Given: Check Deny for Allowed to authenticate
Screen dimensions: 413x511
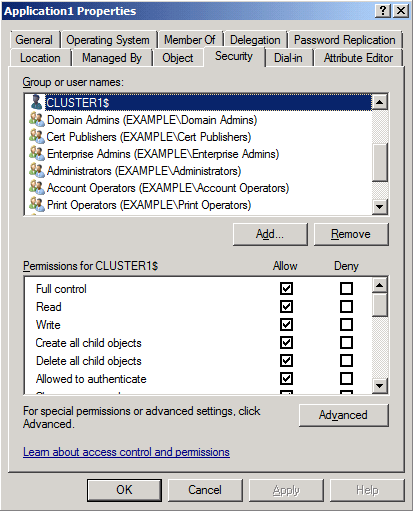Looking at the screenshot, I should [346, 378].
